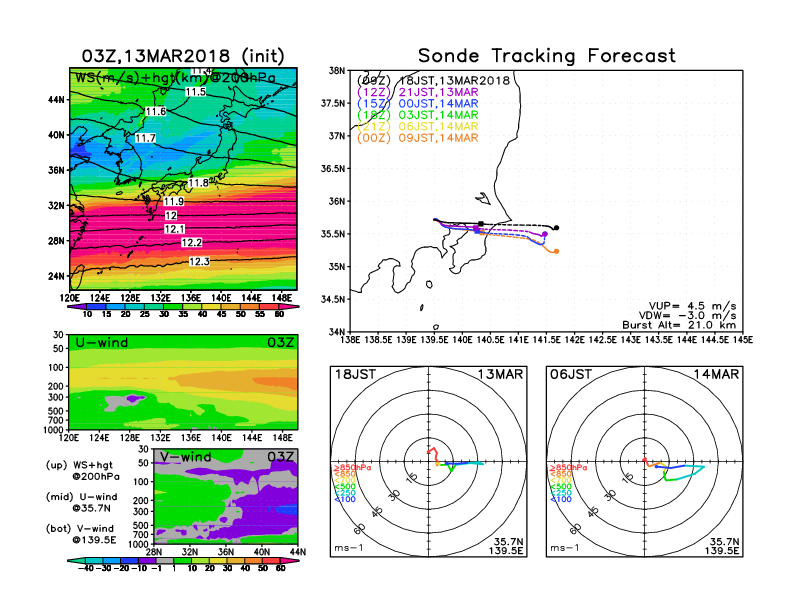The width and height of the screenshot is (792, 612).
Task: Click the orange landing dot of 00Z track
Action: [x=556, y=251]
